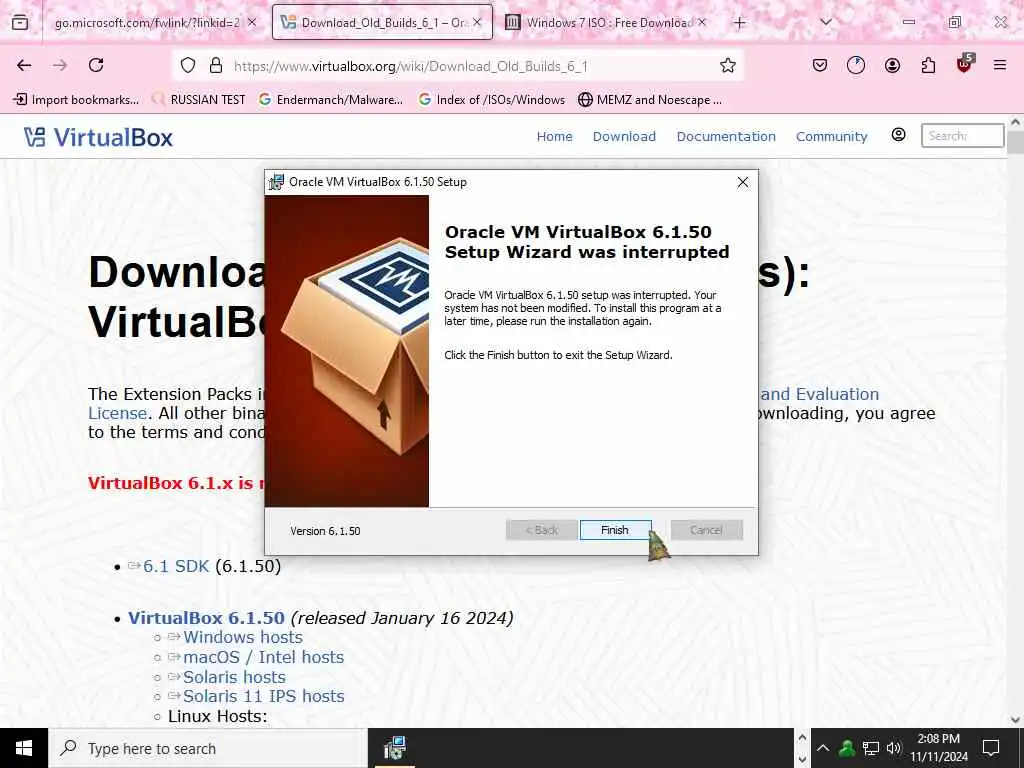
Task: Close the VirtualBox 6.1.50 Setup dialog
Action: (743, 182)
